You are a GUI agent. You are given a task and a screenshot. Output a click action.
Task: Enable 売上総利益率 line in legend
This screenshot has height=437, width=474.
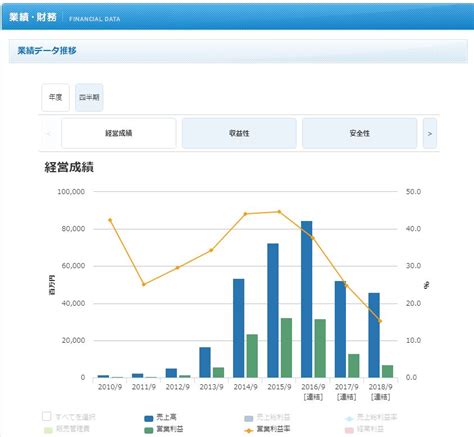click(371, 417)
